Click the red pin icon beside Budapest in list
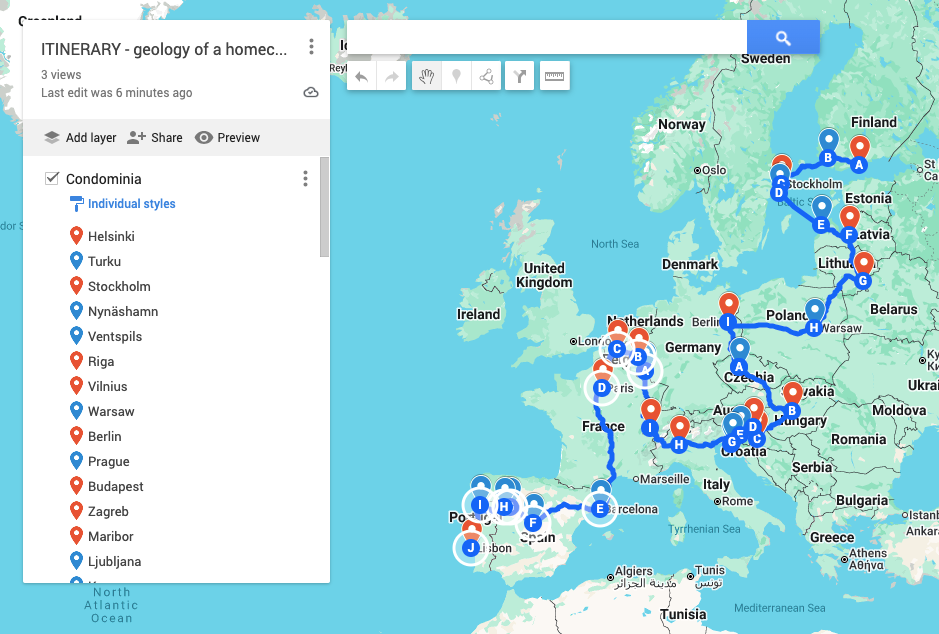939x634 pixels. (x=76, y=486)
